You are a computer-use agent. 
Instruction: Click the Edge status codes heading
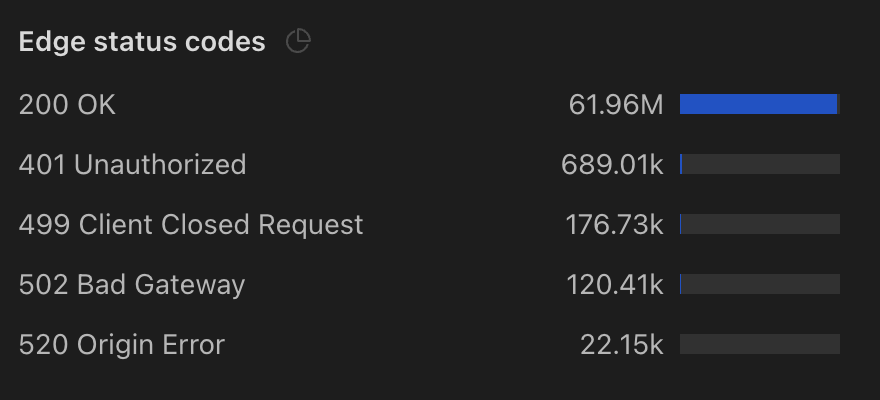tap(142, 42)
